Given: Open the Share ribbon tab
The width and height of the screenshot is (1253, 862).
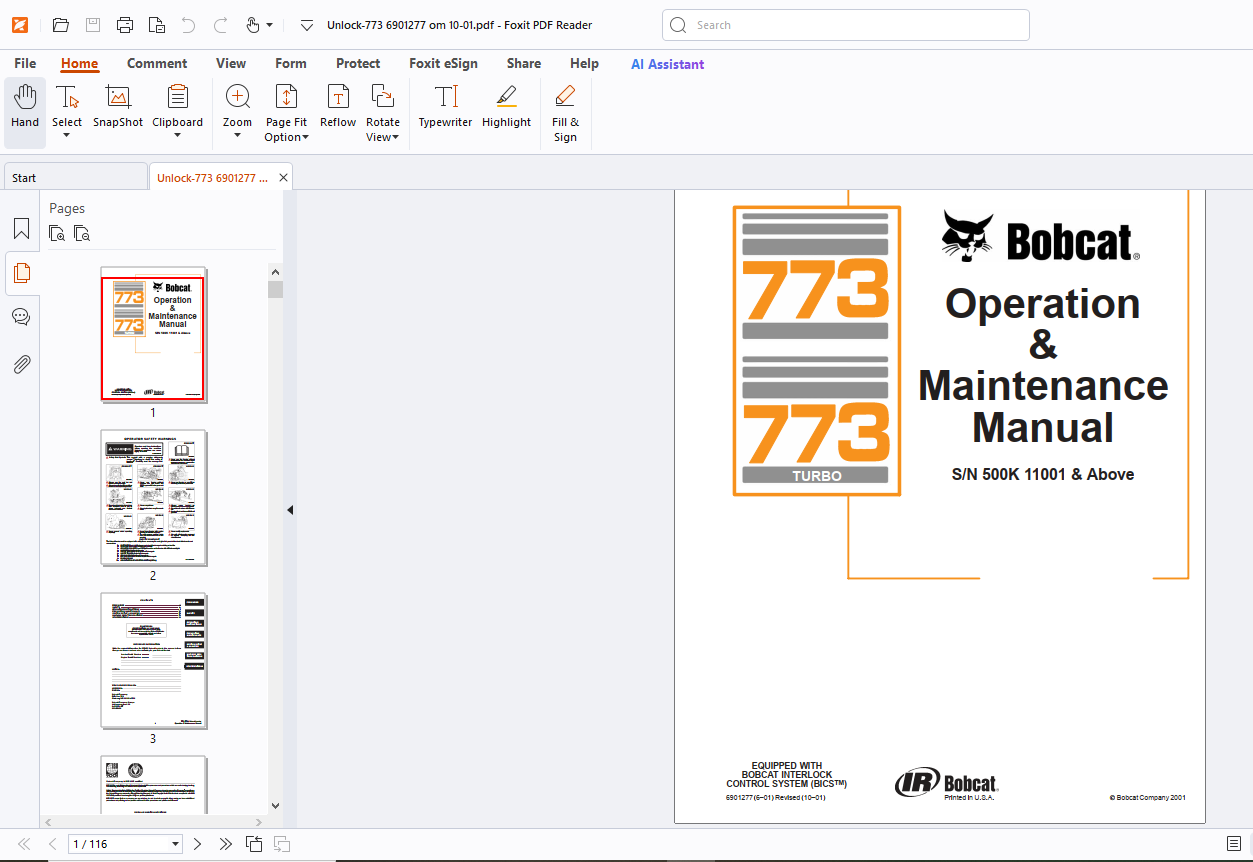Looking at the screenshot, I should click(524, 63).
